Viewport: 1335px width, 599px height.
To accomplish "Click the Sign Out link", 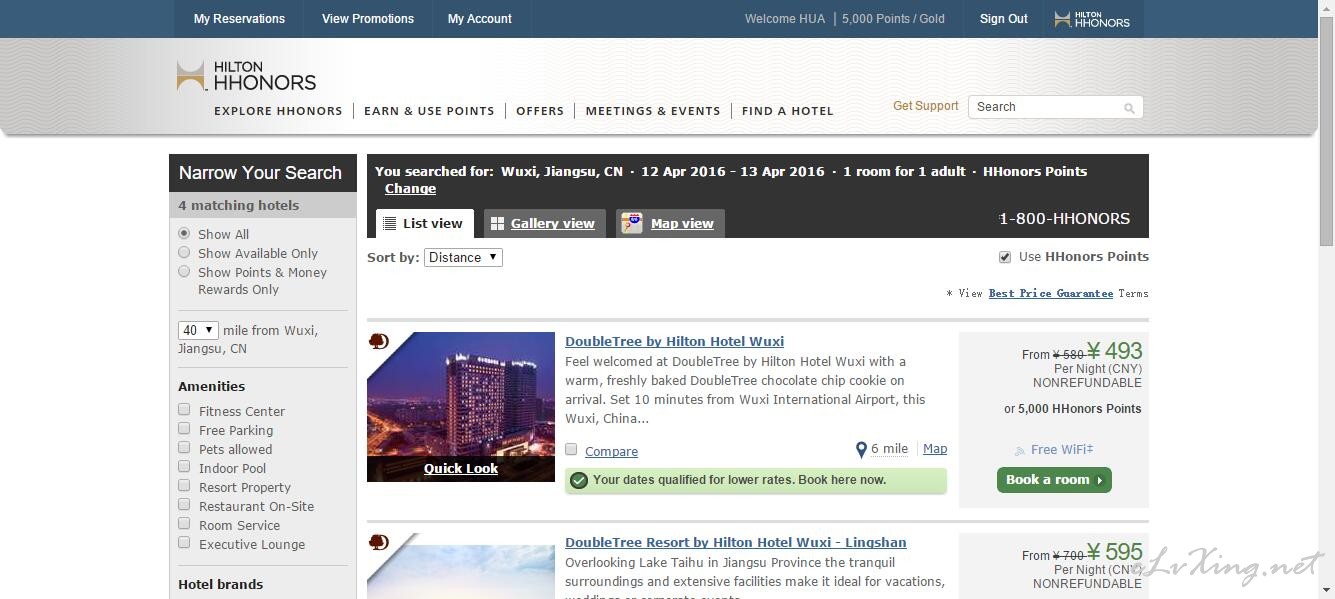I will coord(1004,19).
